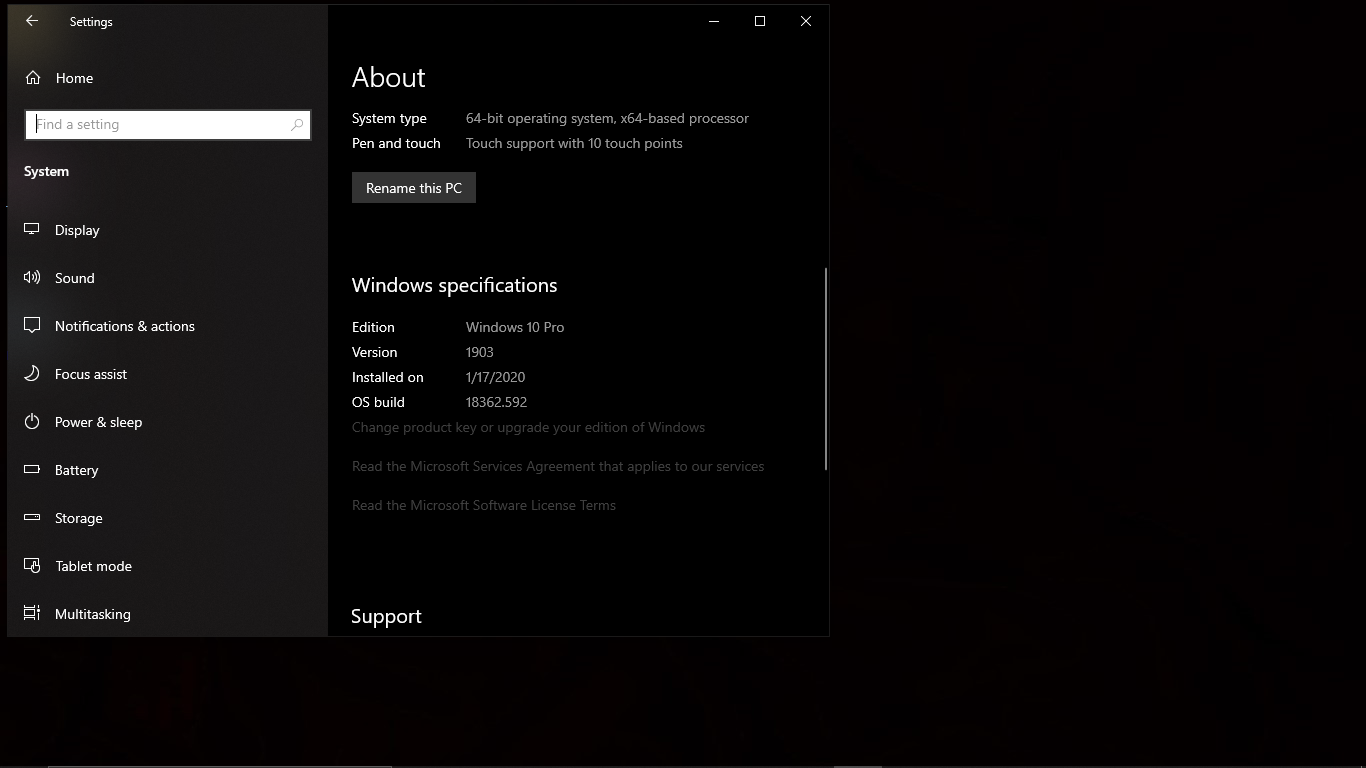Image resolution: width=1366 pixels, height=768 pixels.
Task: Click the OS build value 18362.592
Action: (x=496, y=402)
